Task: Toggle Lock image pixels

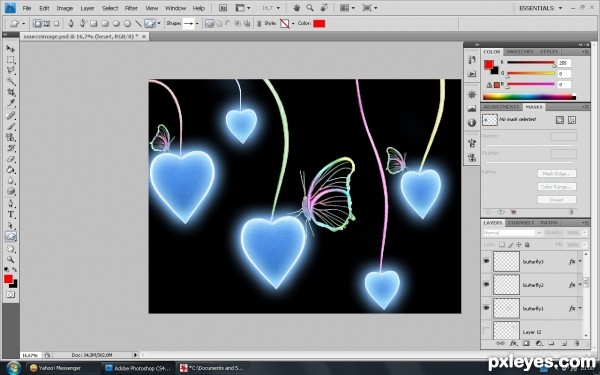Action: click(x=510, y=245)
